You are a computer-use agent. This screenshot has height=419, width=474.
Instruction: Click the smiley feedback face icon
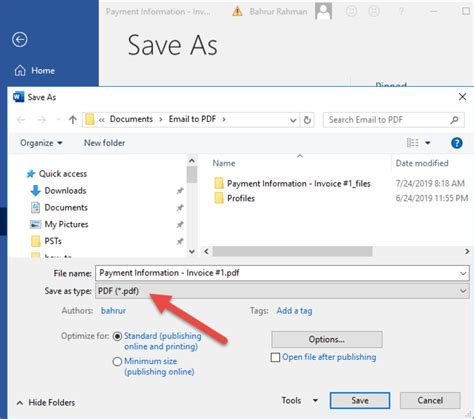point(351,11)
